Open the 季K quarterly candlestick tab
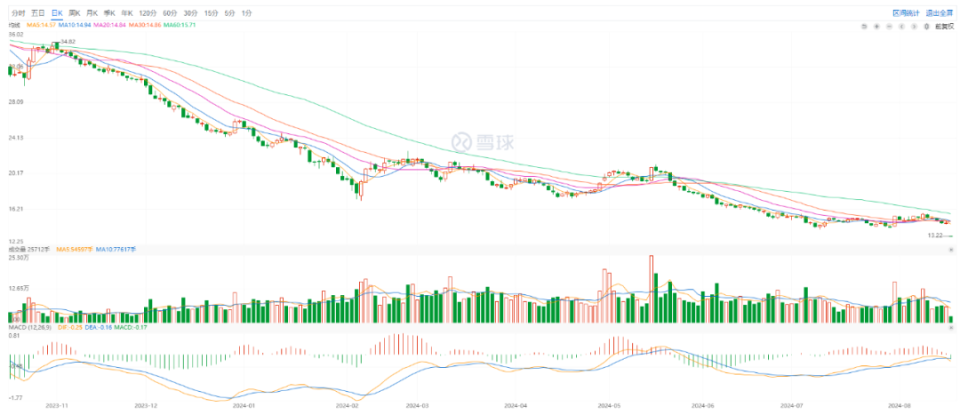960x415 pixels. 109,13
